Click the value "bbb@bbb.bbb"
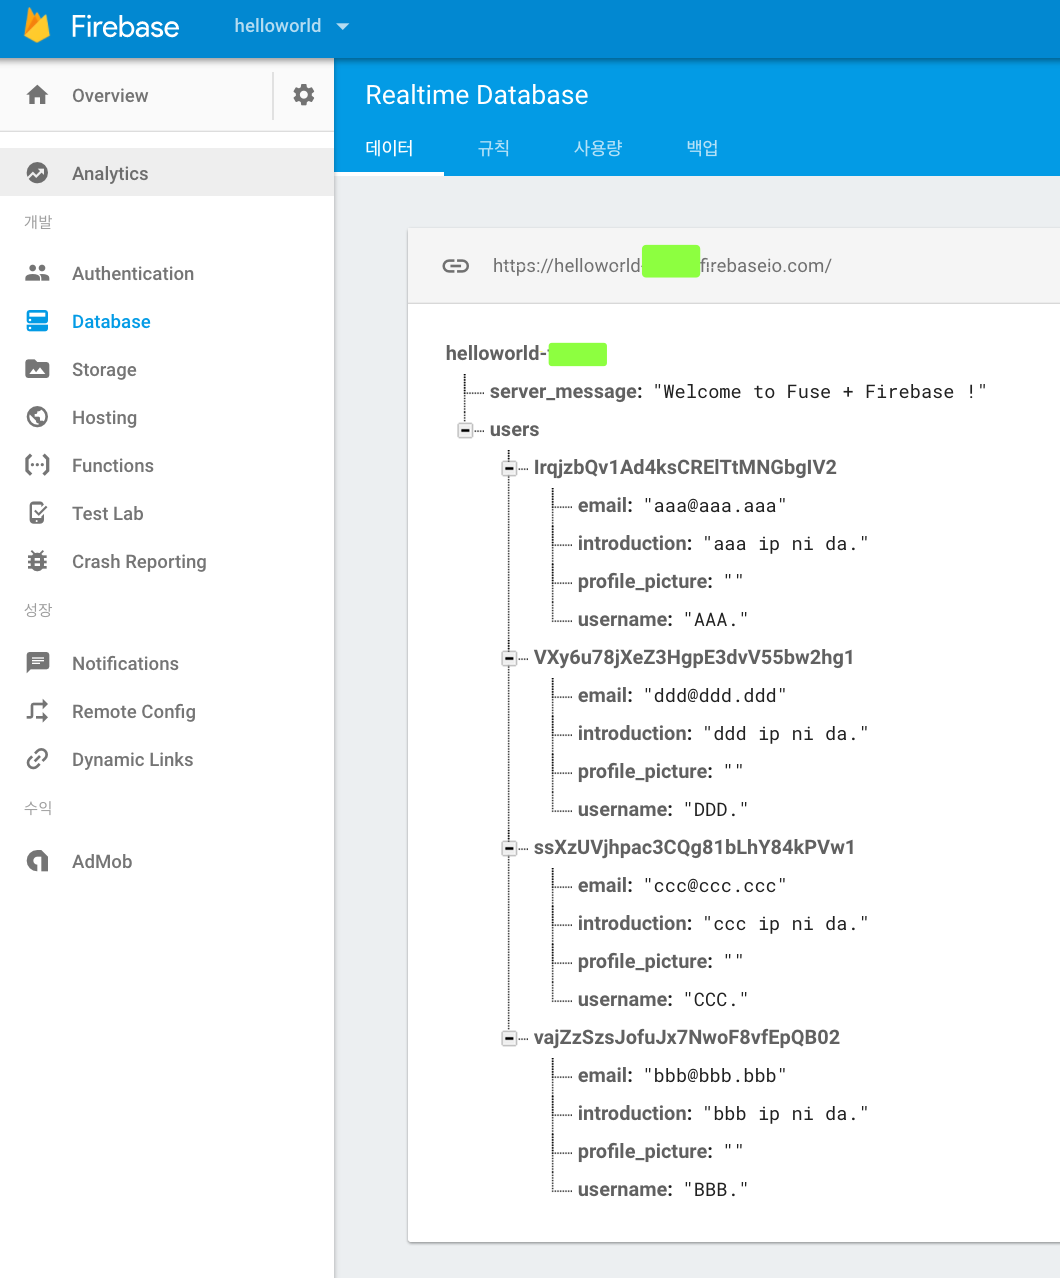Image resolution: width=1060 pixels, height=1278 pixels. (715, 1076)
